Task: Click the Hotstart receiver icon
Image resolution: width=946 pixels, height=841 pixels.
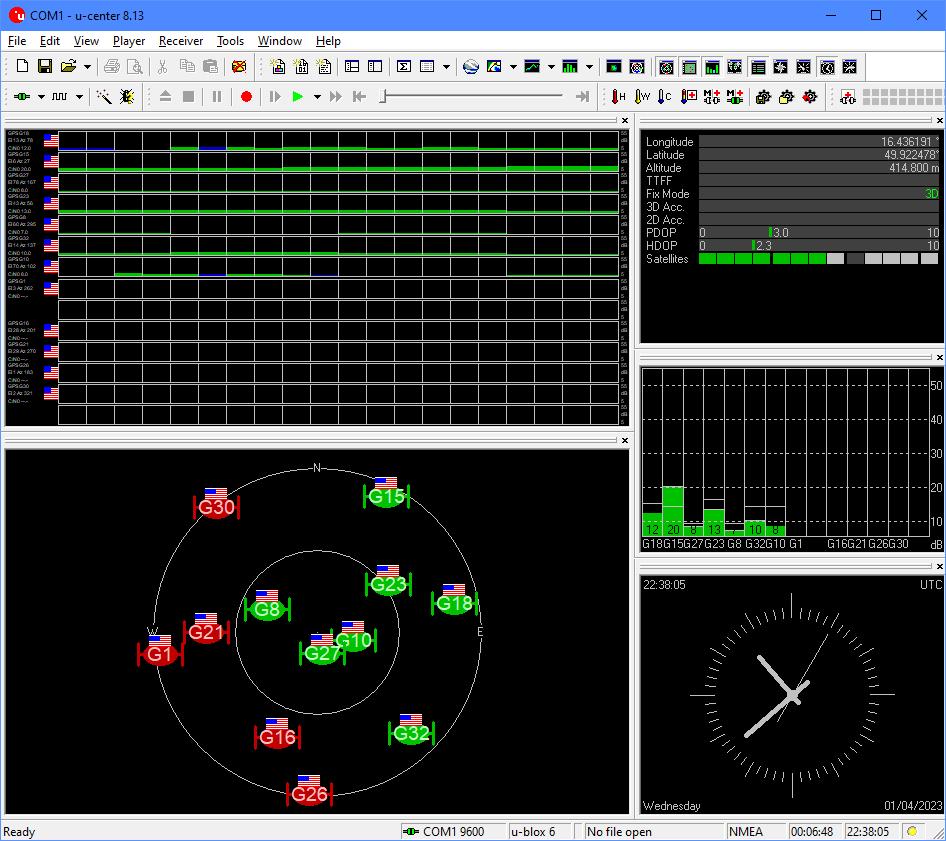Action: click(x=619, y=97)
